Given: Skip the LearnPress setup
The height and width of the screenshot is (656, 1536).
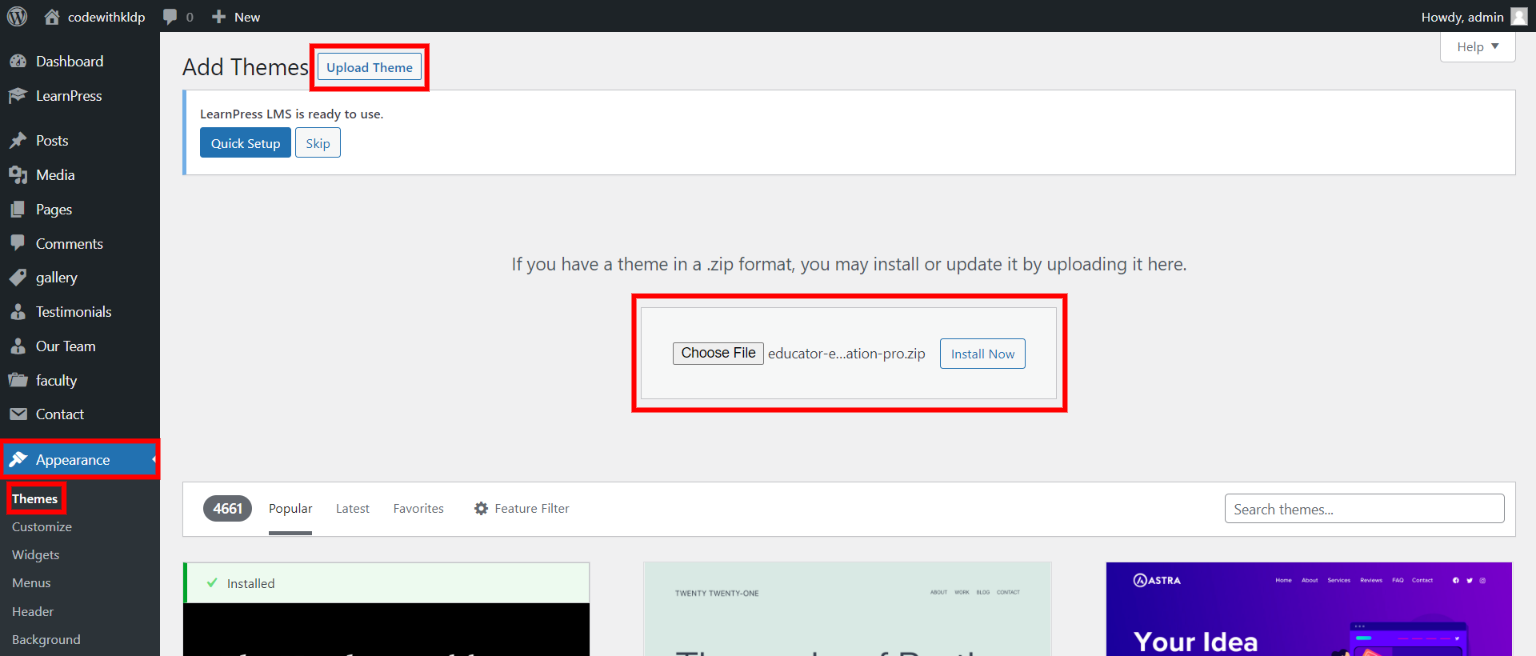Looking at the screenshot, I should (318, 143).
